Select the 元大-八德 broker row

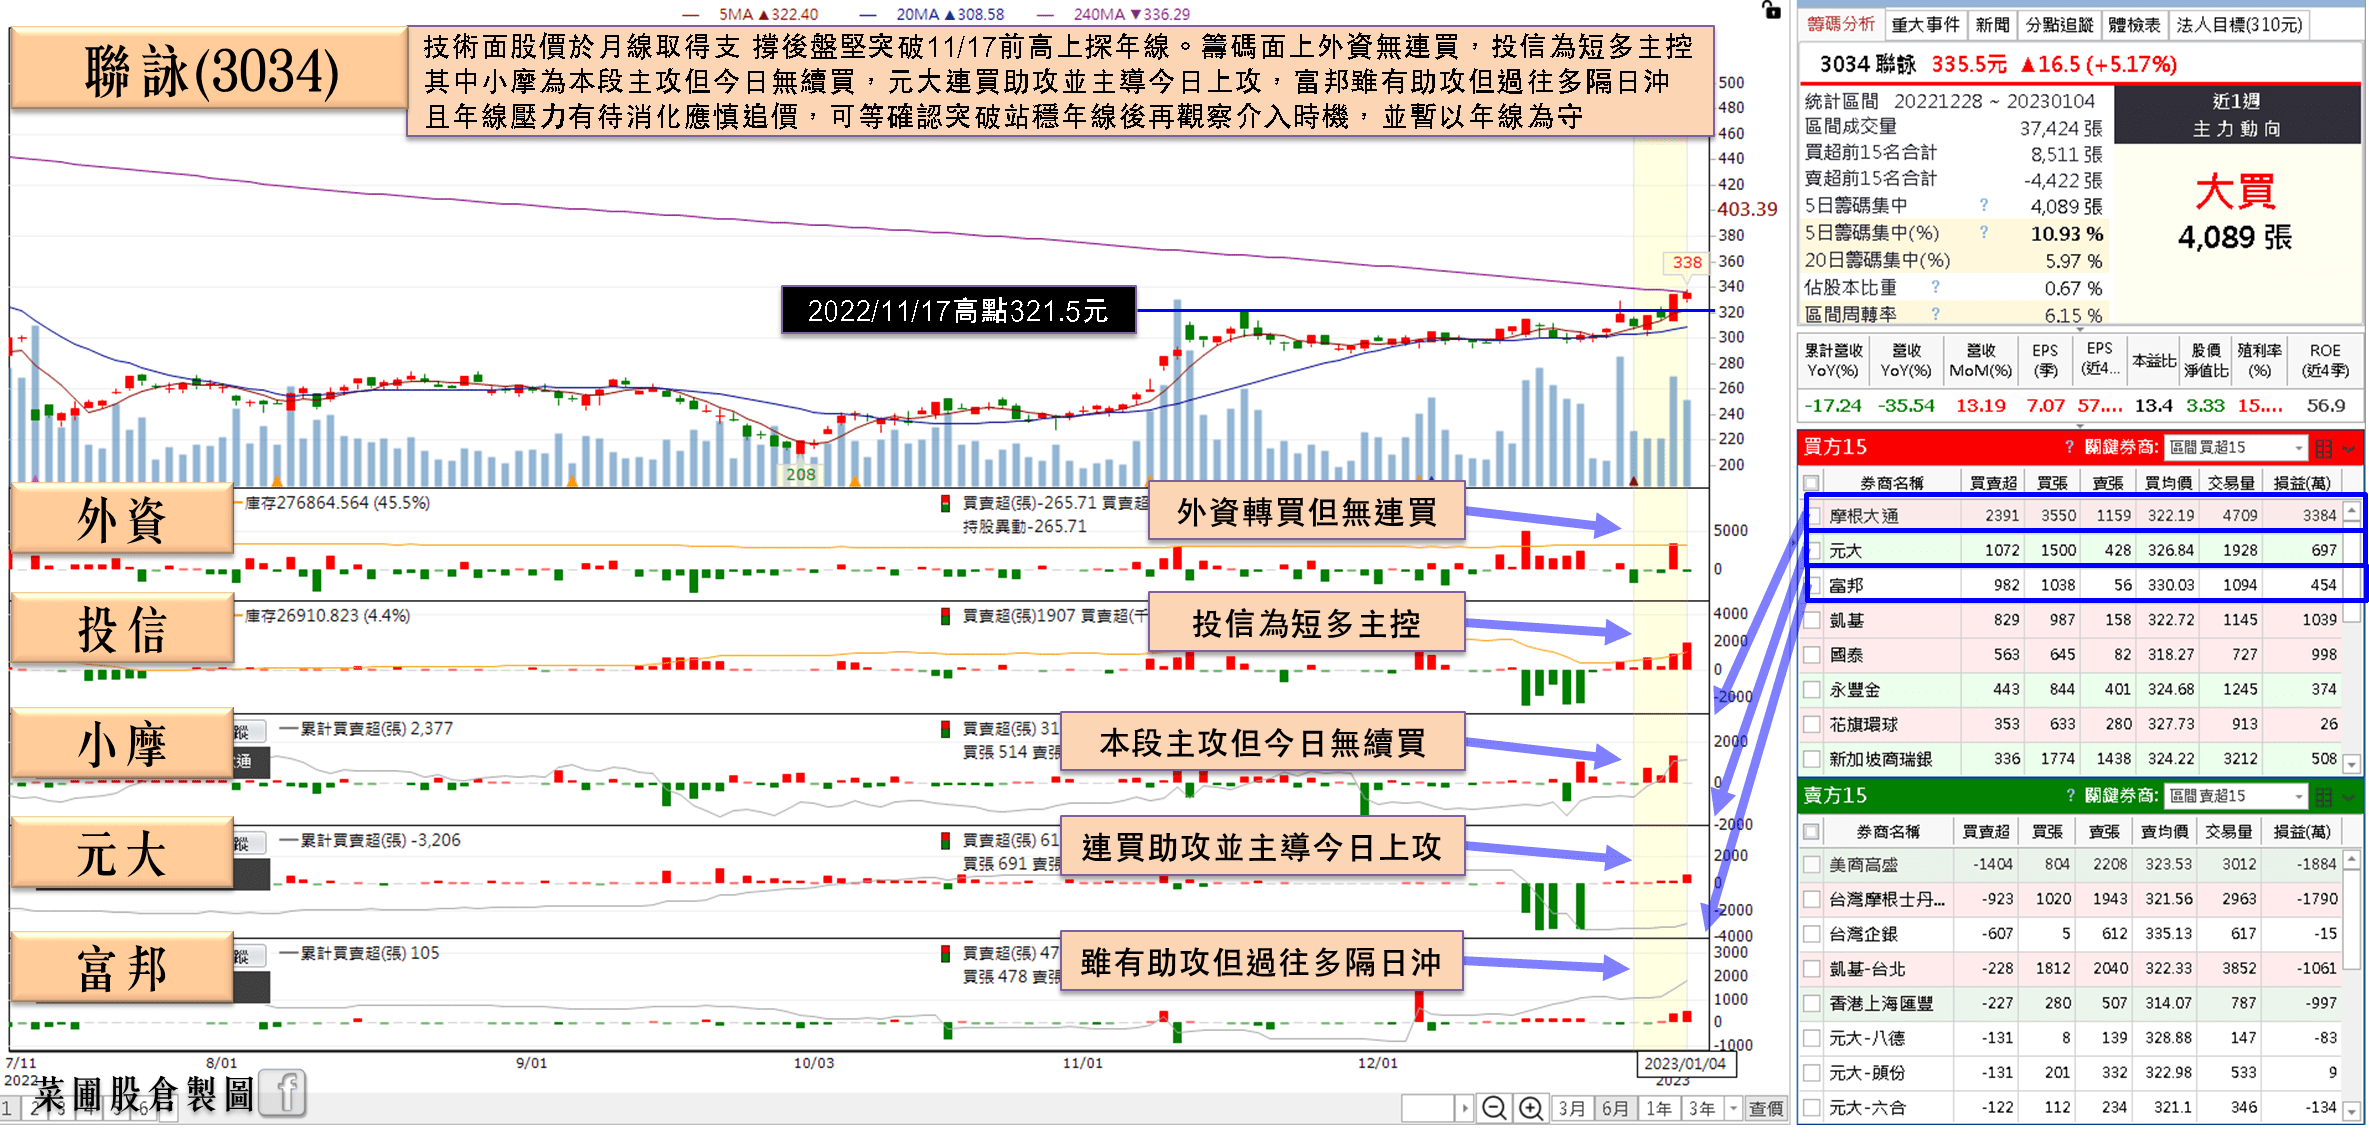tap(2071, 1038)
